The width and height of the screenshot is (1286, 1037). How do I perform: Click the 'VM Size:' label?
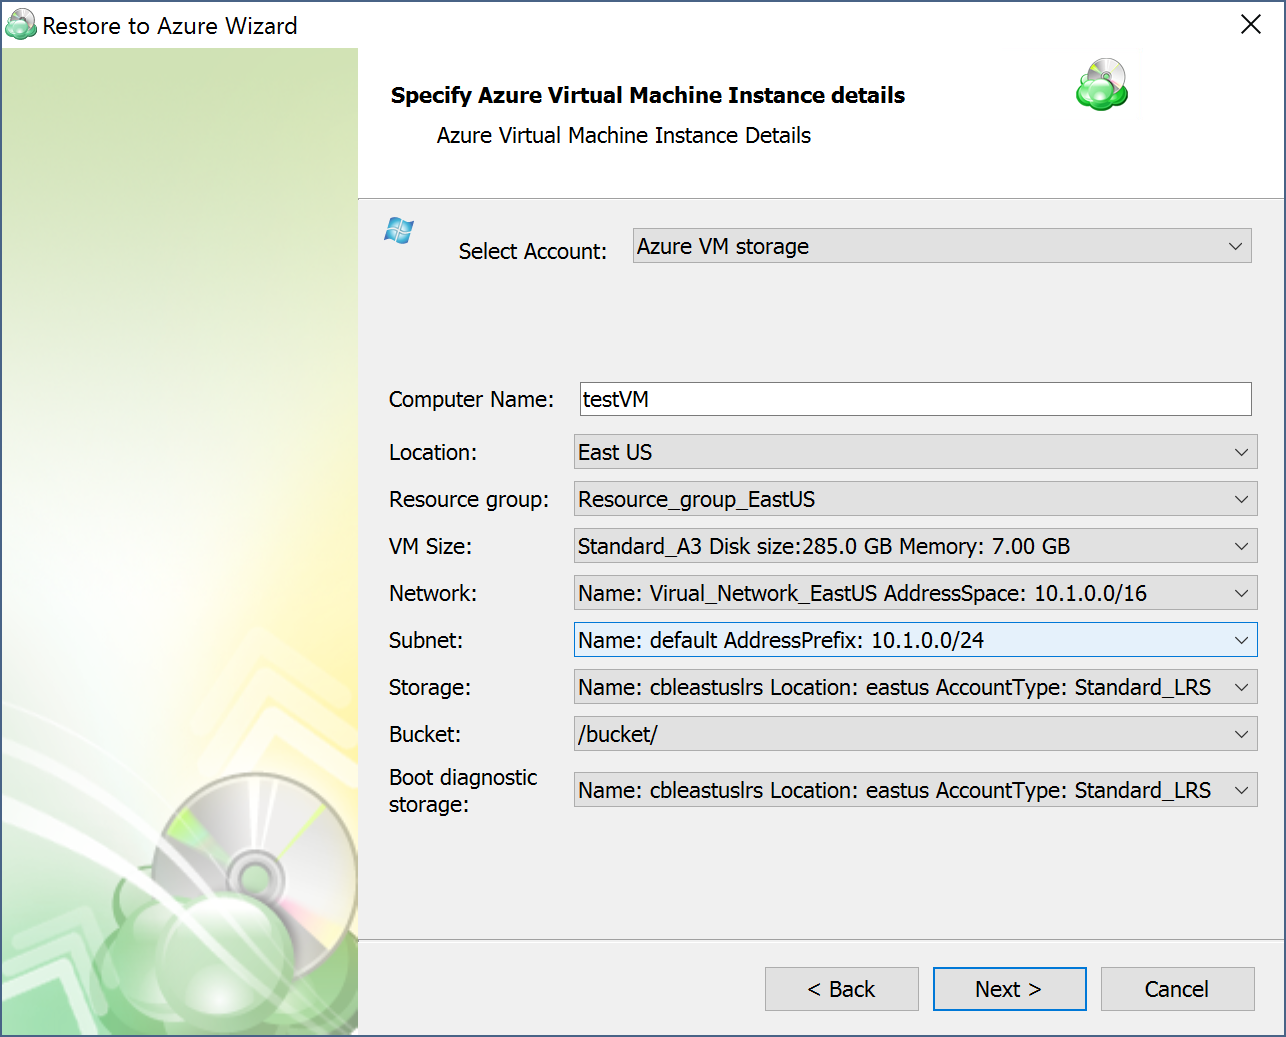pos(430,546)
